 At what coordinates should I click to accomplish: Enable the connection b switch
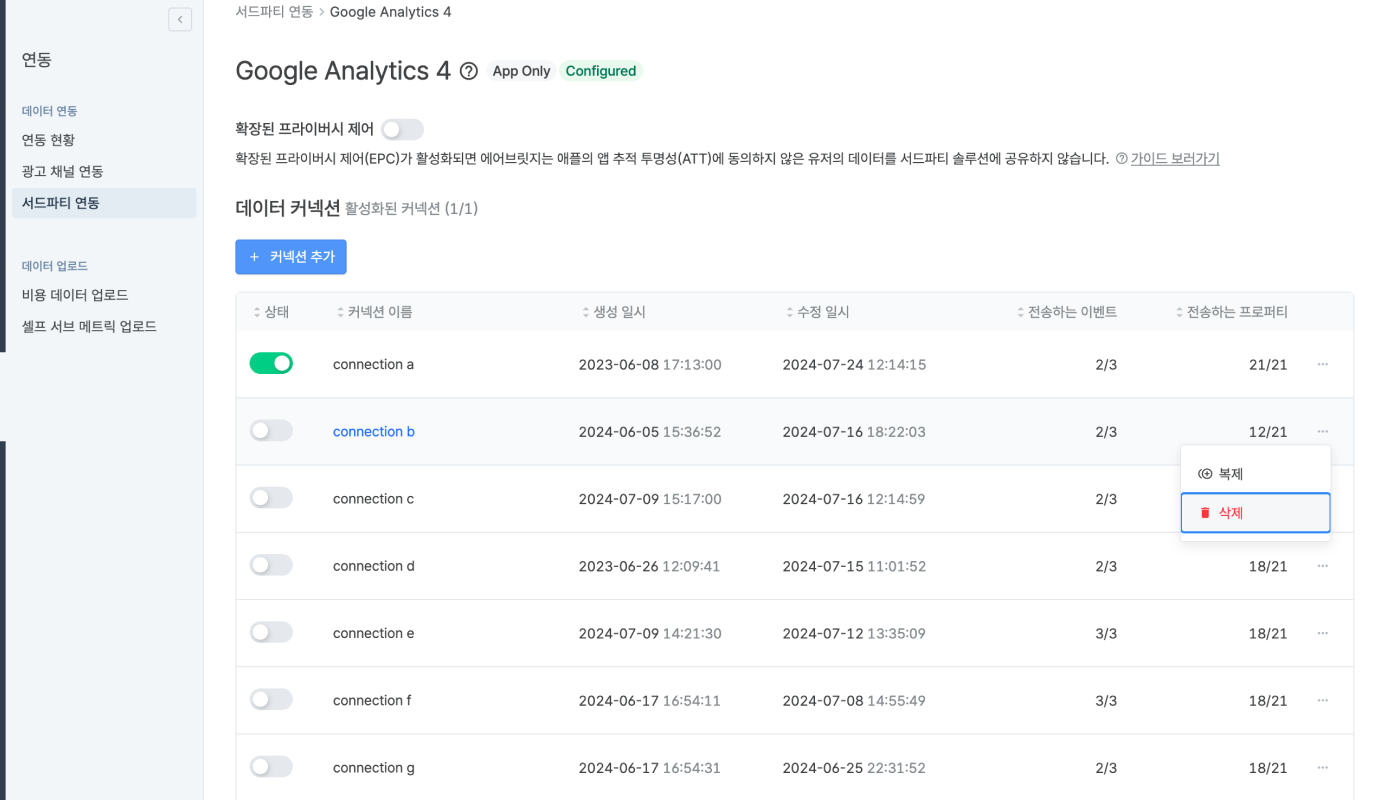(x=271, y=430)
